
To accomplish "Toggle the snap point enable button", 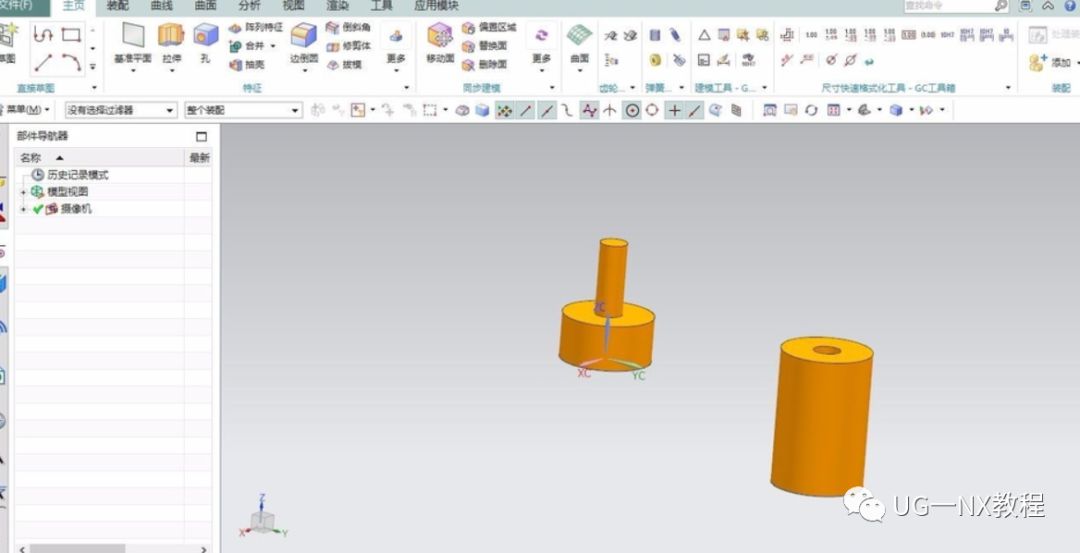I will click(x=504, y=110).
